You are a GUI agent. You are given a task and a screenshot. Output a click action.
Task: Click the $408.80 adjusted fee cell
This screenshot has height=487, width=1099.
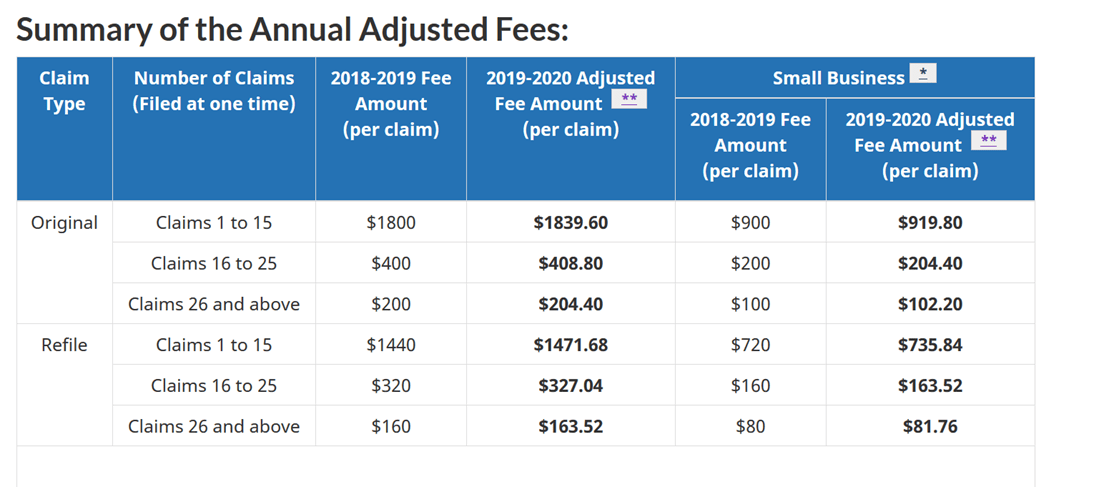570,264
